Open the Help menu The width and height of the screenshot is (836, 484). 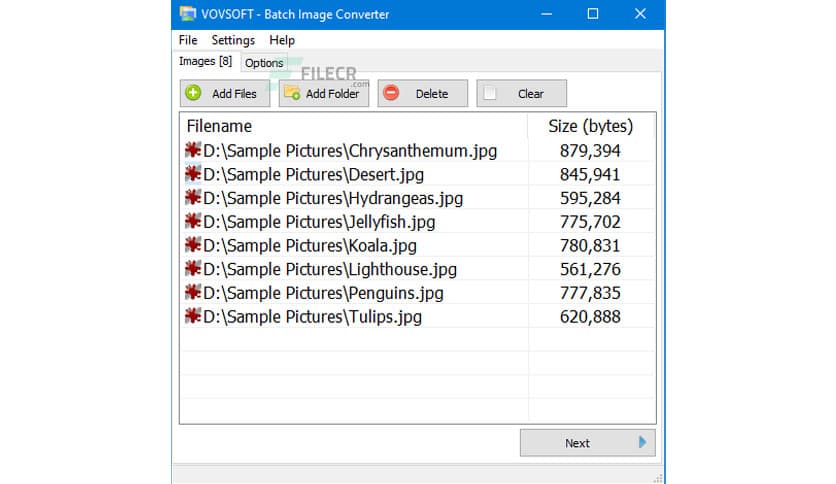point(282,40)
